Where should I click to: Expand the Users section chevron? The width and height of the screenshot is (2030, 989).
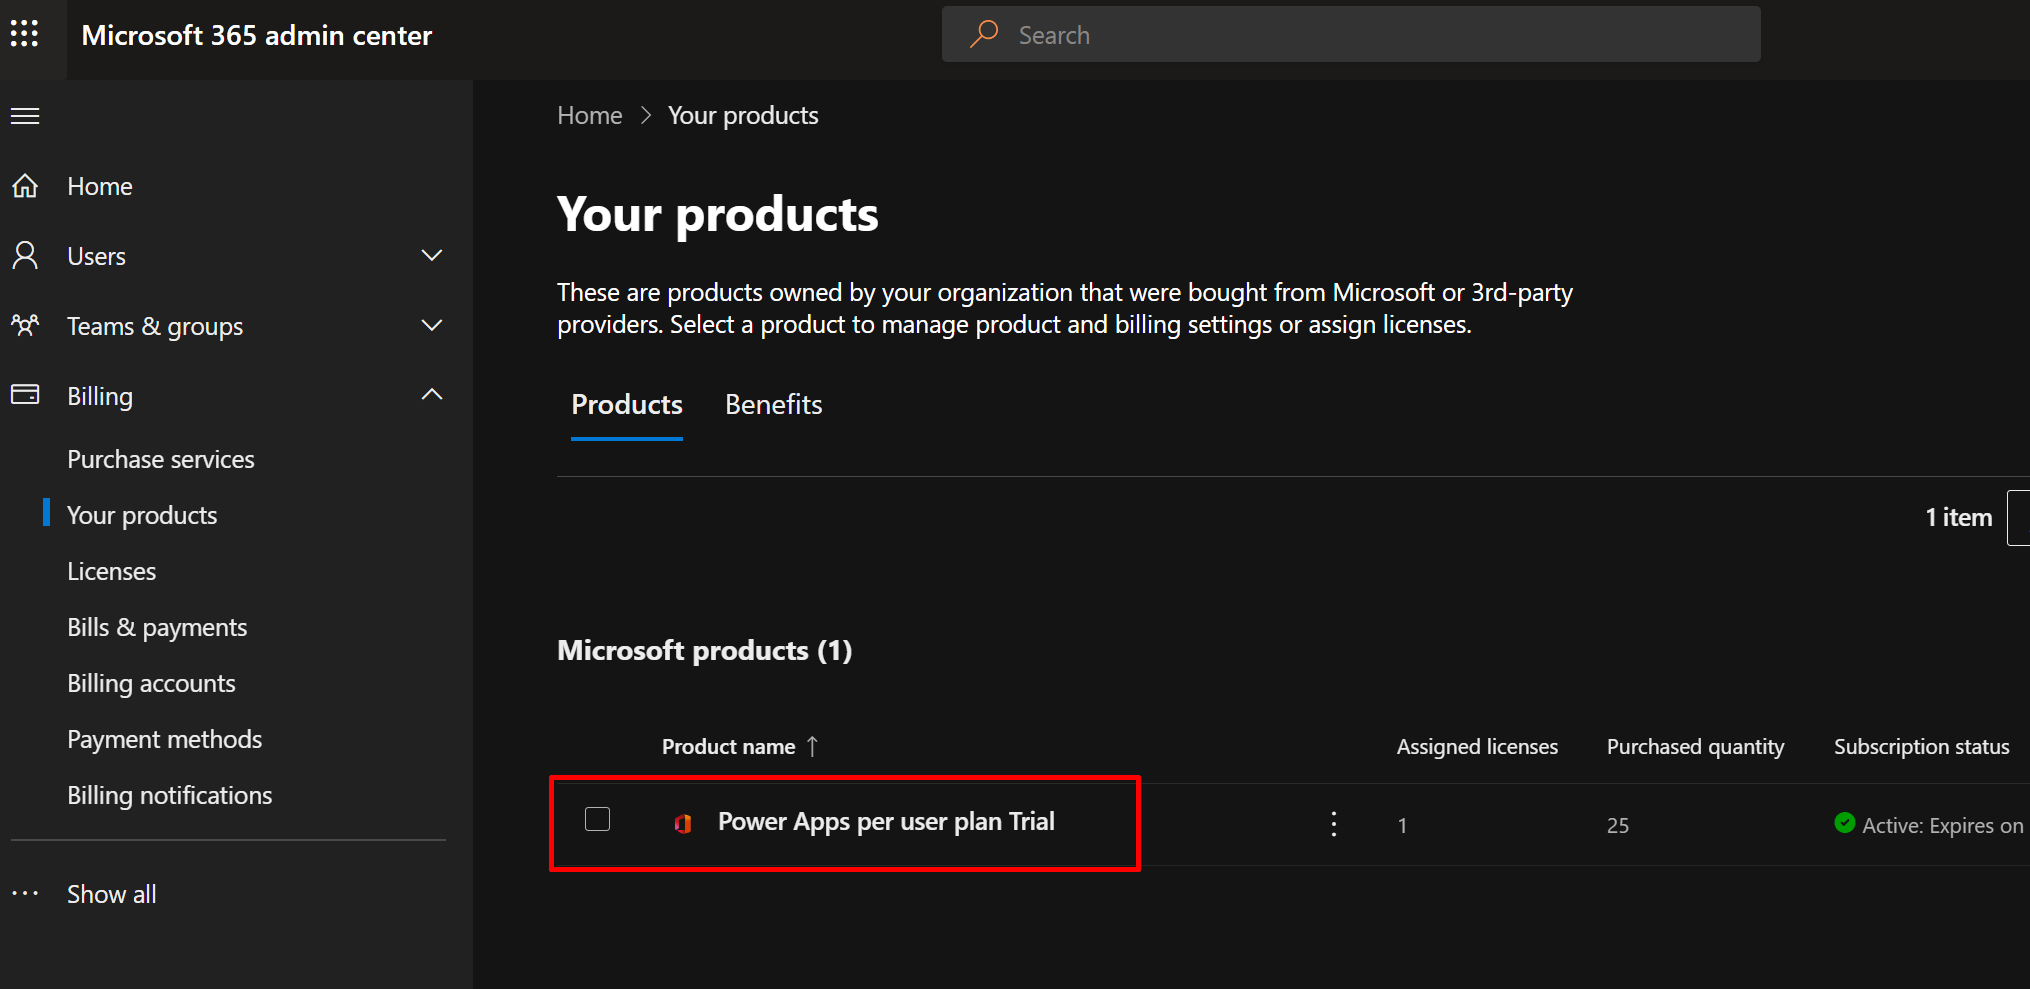[x=432, y=256]
